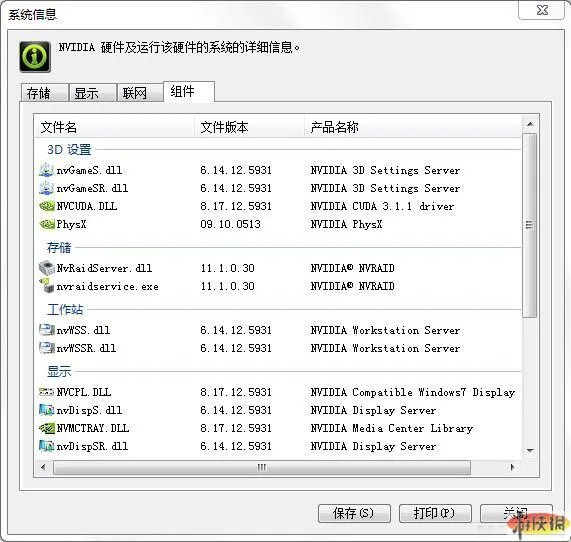This screenshot has width=571, height=542.
Task: Click the vertical scrollbar down arrow
Action: coord(530,451)
